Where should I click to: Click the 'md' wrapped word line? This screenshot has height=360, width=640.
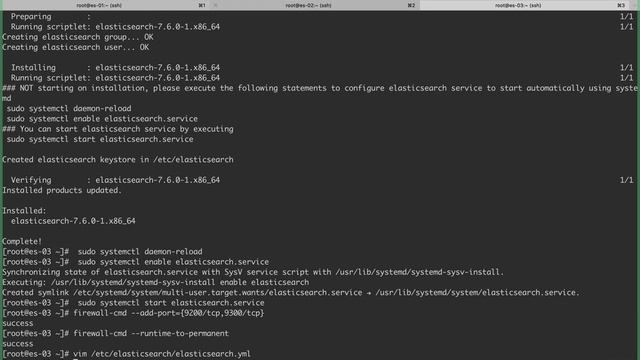point(7,98)
